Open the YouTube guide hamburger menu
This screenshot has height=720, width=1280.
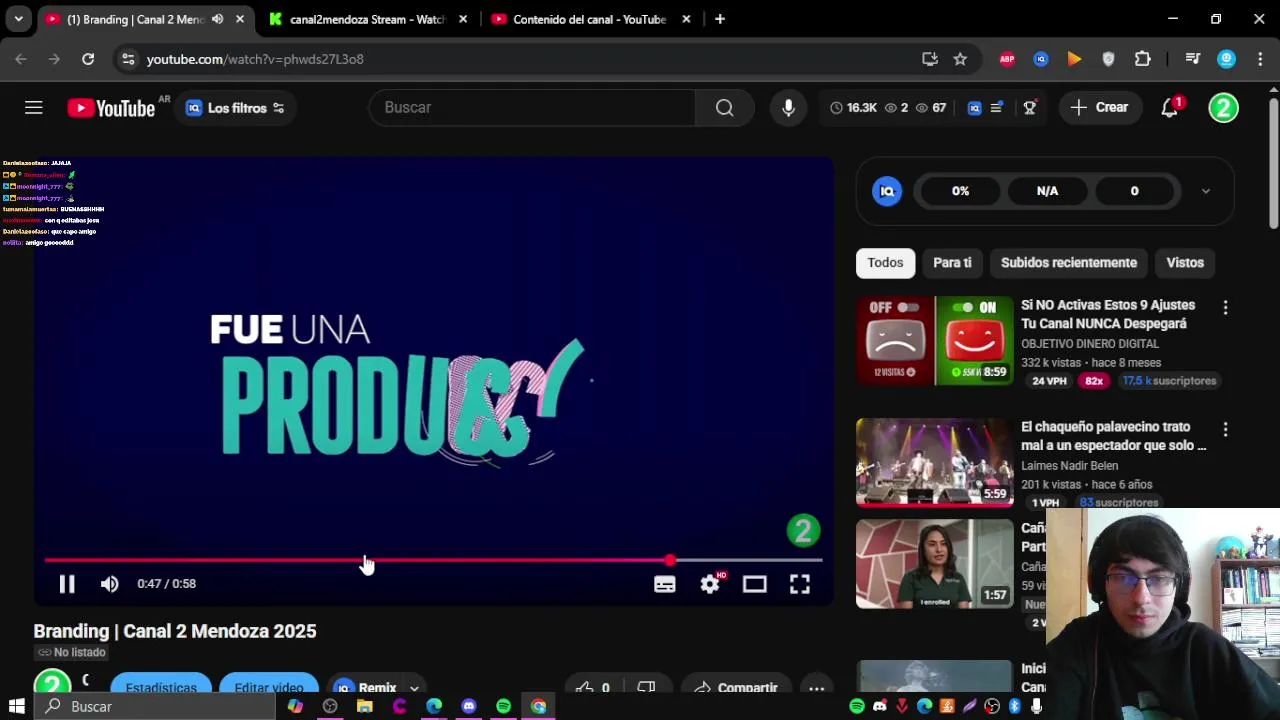34,107
